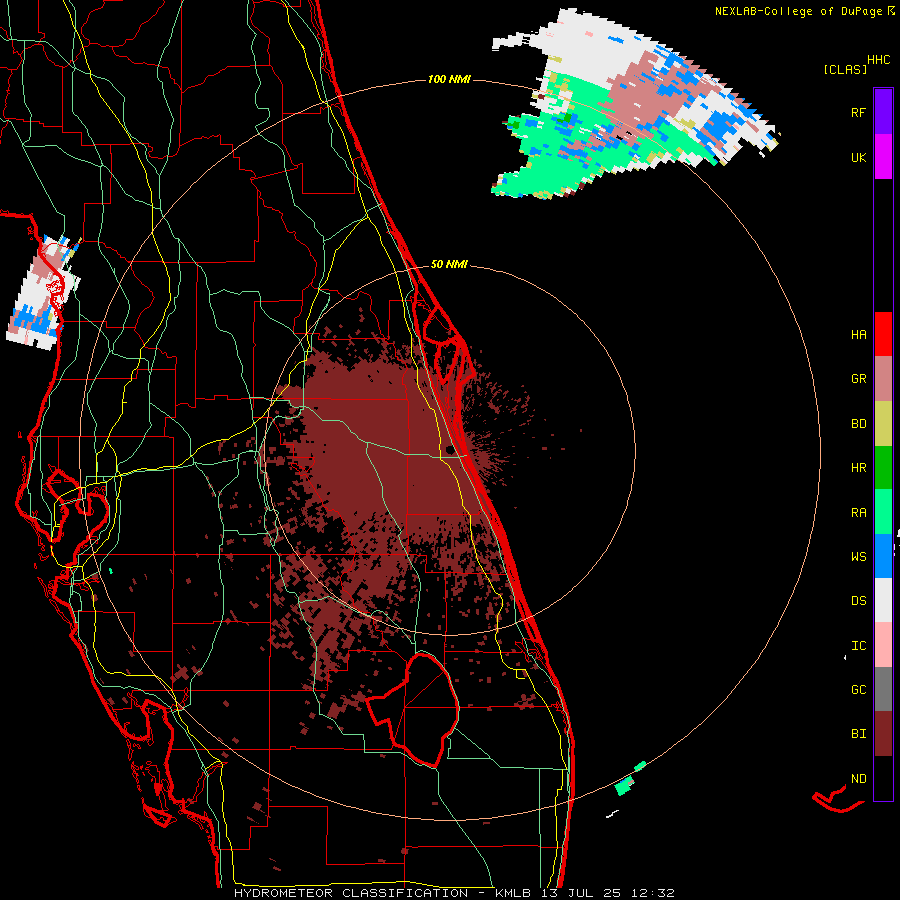The width and height of the screenshot is (900, 900).
Task: Click the '[CLAS]' units label
Action: coord(845,69)
